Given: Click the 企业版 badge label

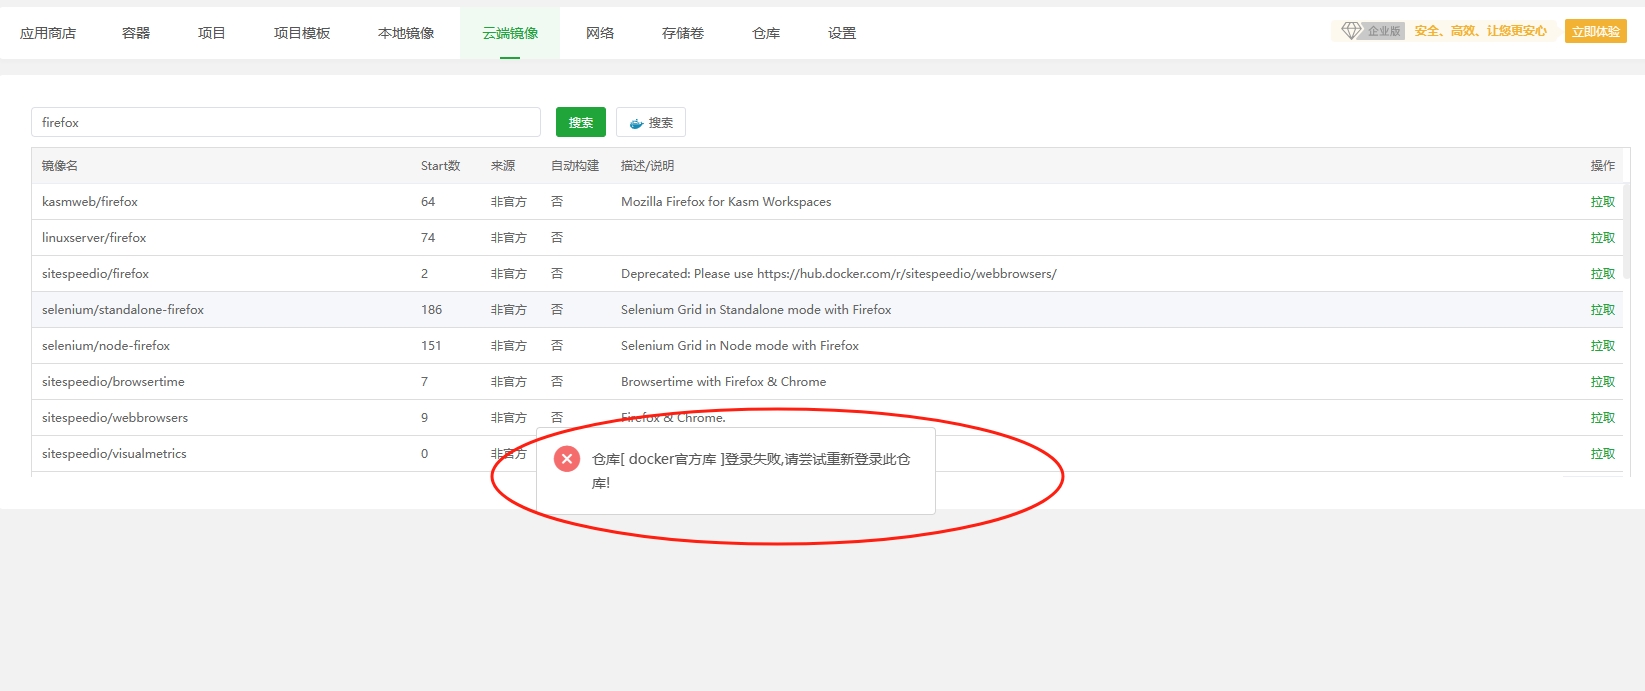Looking at the screenshot, I should pyautogui.click(x=1384, y=31).
